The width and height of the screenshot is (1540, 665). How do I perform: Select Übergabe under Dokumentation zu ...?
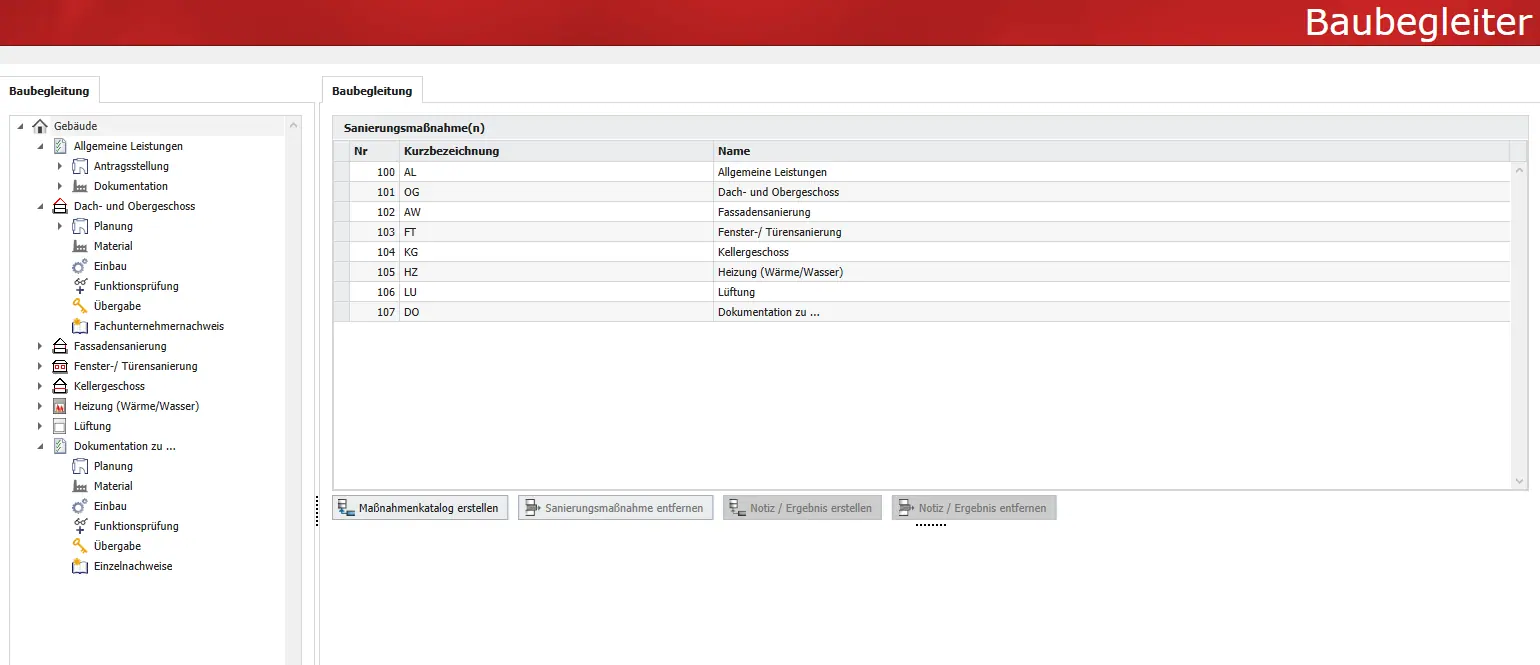pos(117,546)
